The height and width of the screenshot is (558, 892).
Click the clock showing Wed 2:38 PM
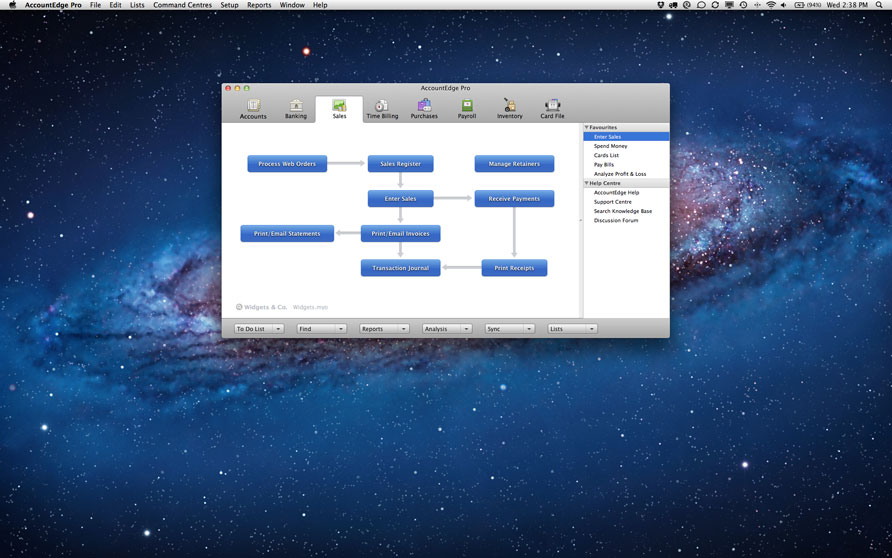point(847,5)
